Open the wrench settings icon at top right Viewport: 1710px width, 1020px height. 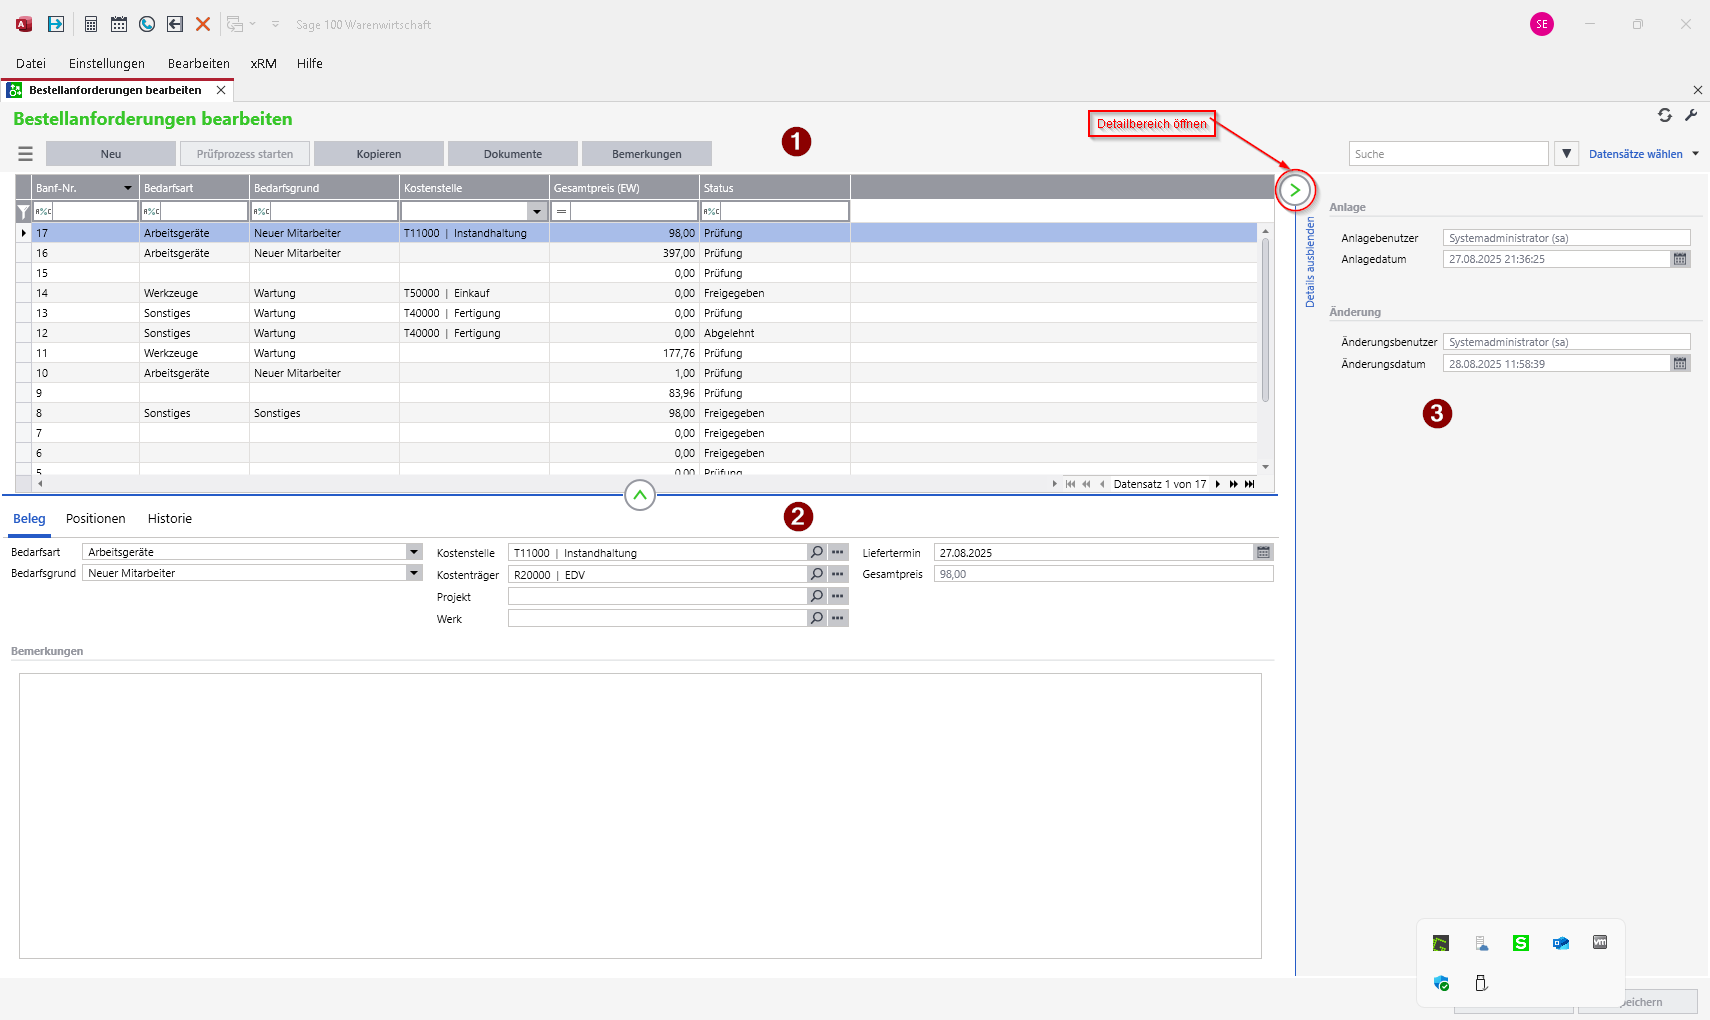[1691, 115]
